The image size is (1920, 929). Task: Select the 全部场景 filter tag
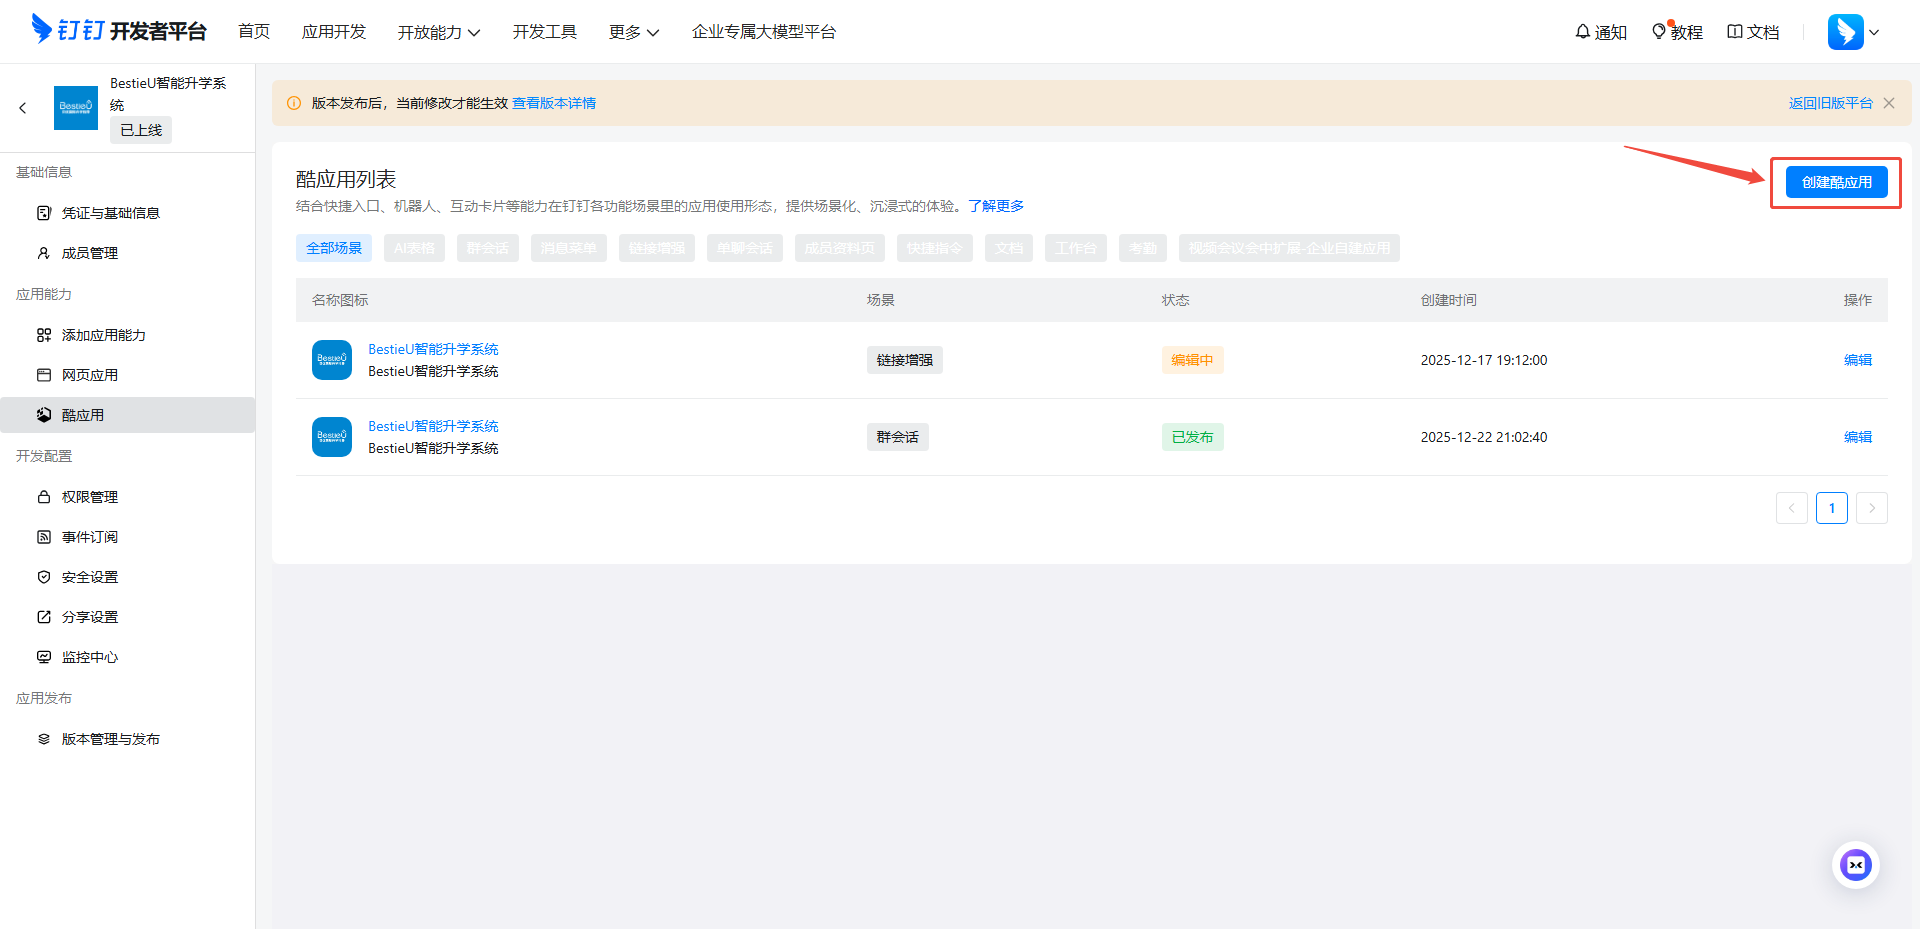[334, 248]
